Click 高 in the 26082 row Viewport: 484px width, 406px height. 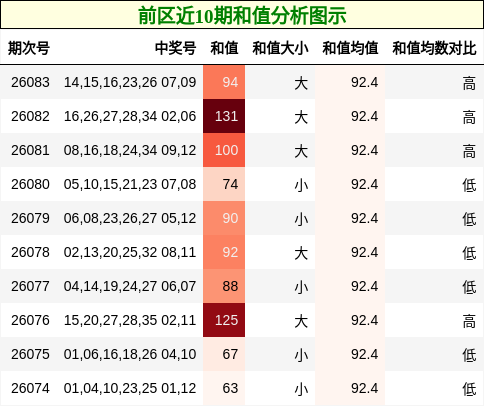pyautogui.click(x=469, y=117)
